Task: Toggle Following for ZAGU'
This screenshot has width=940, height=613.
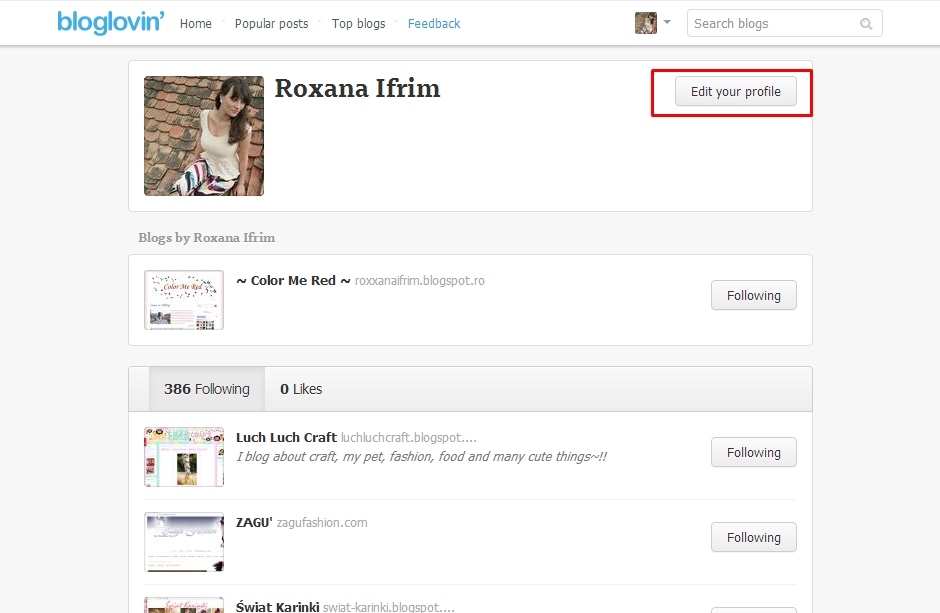Action: (x=754, y=537)
